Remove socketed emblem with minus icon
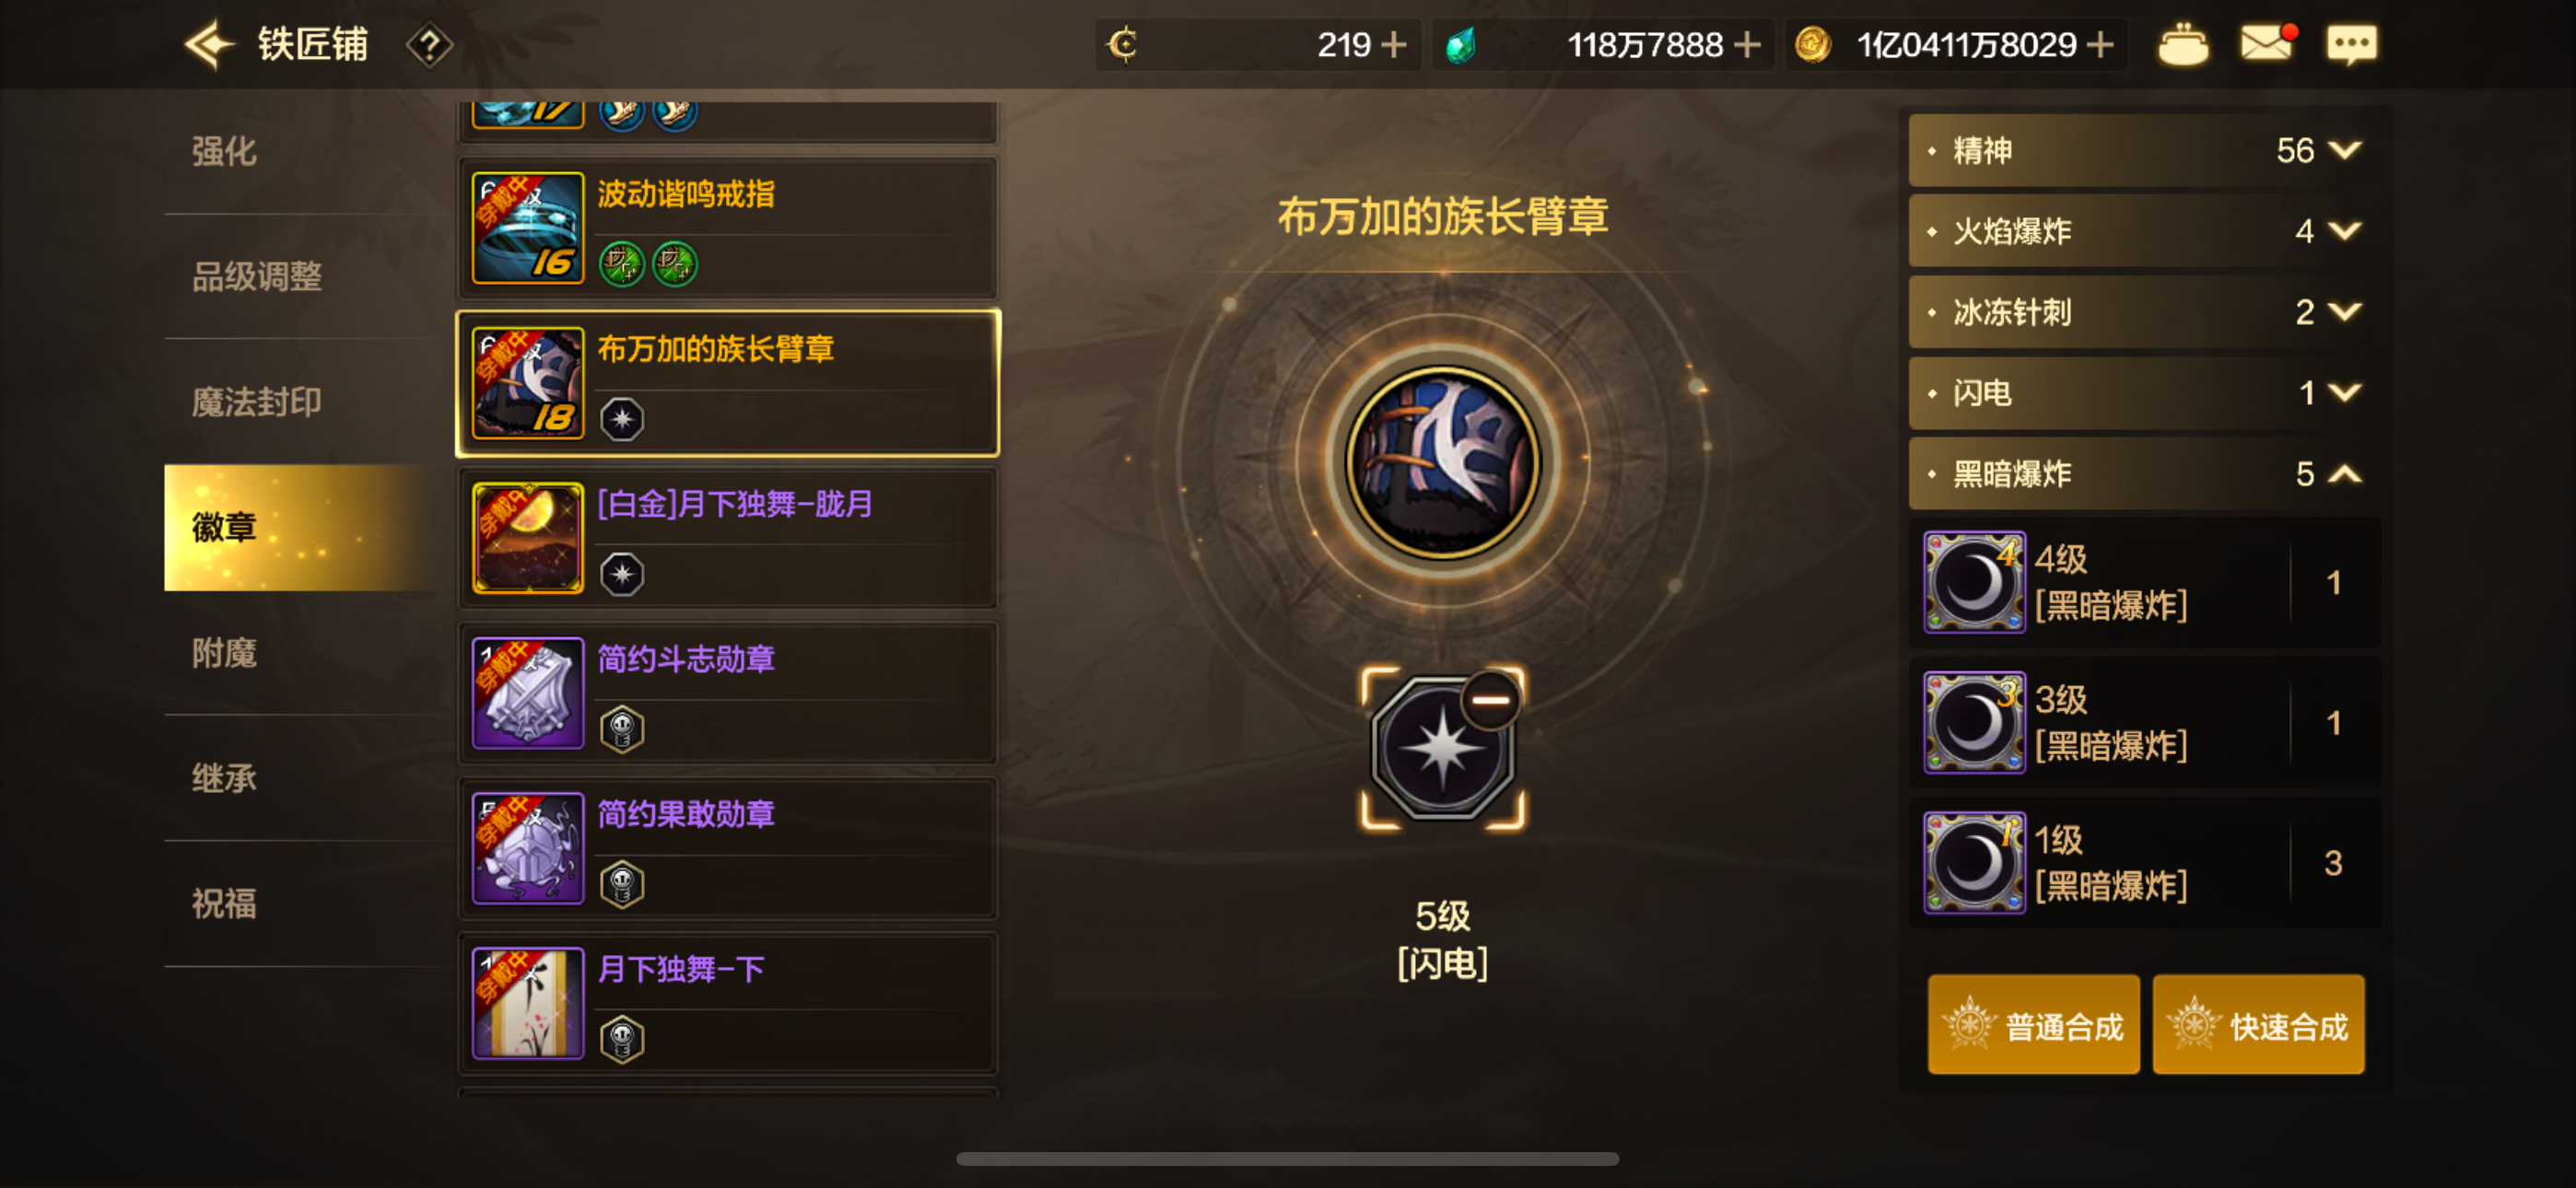 [x=1490, y=700]
